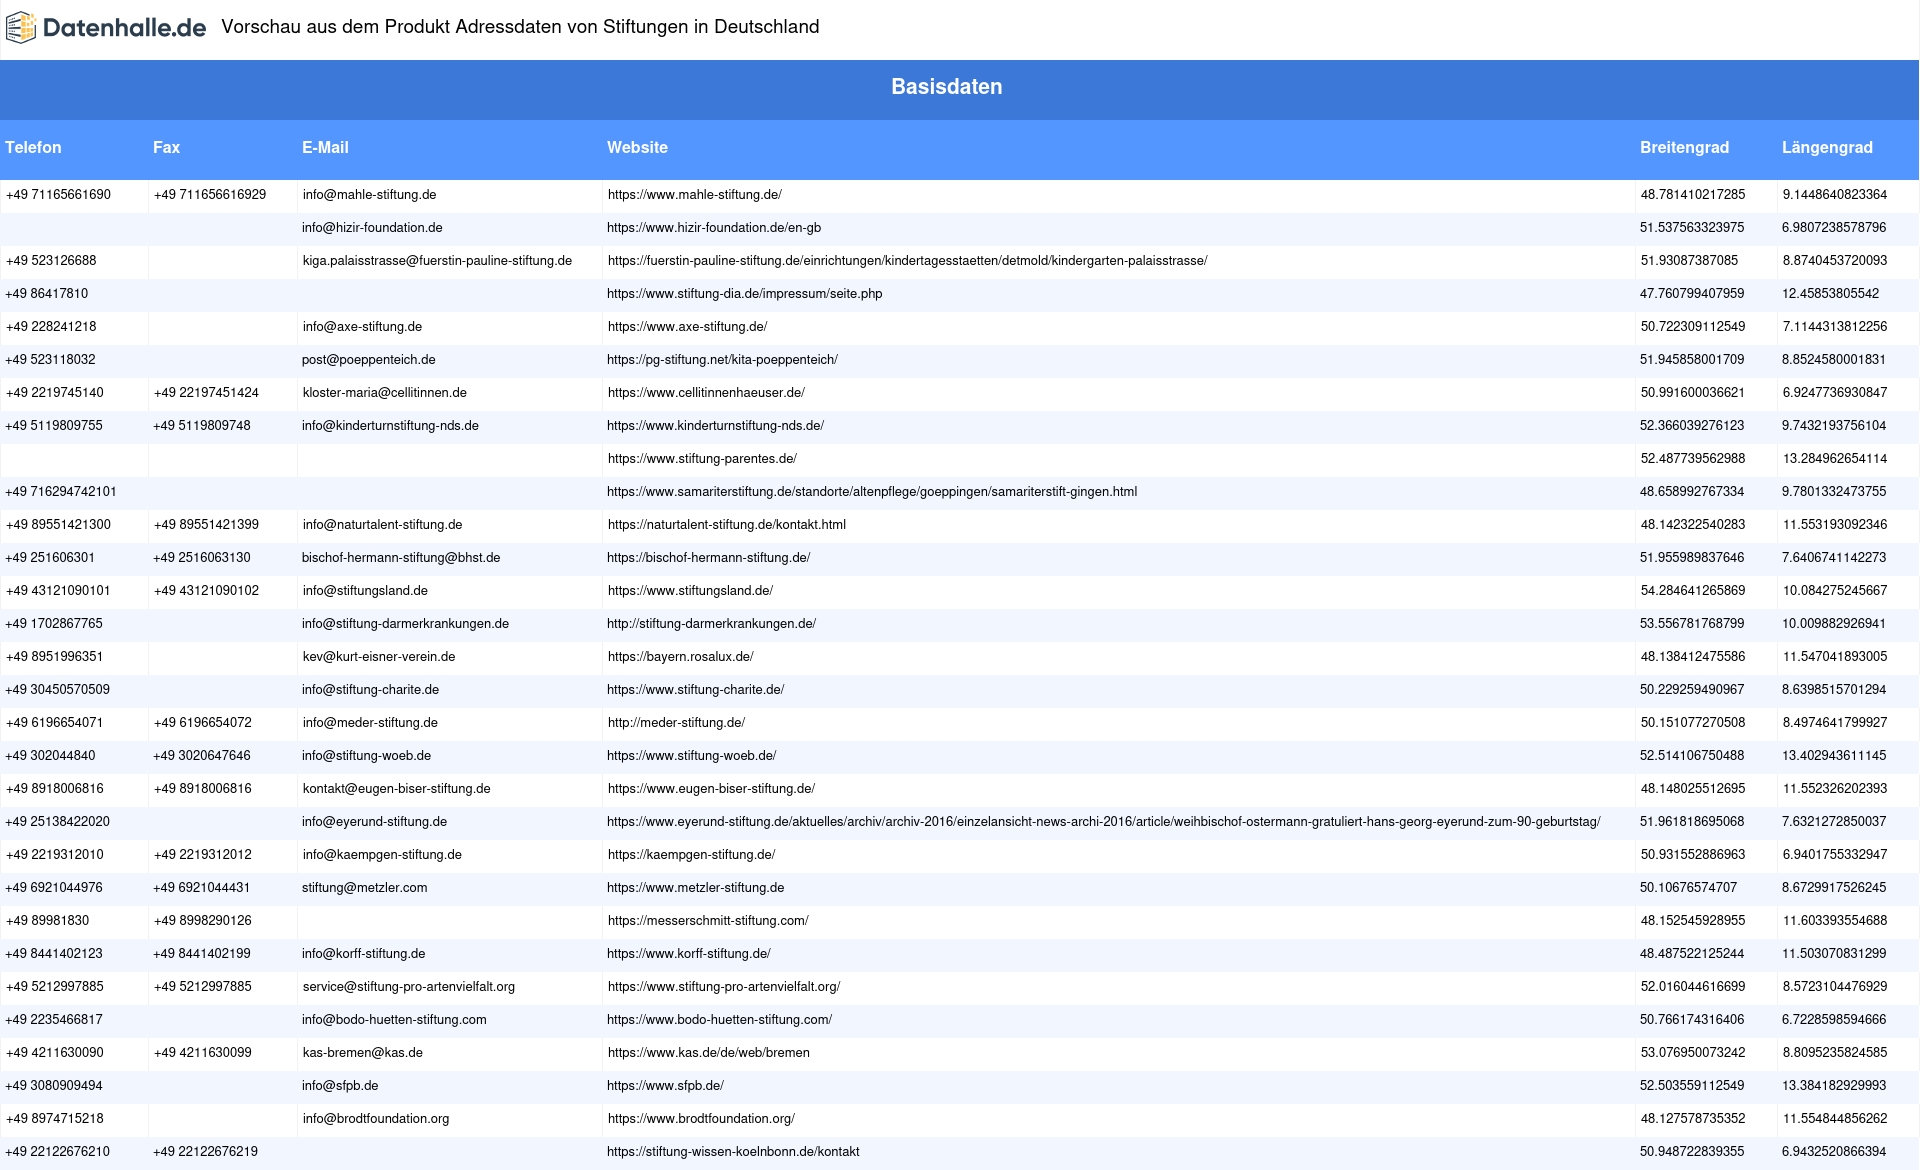
Task: Click email kas-bremen@kas.de
Action: 363,1053
